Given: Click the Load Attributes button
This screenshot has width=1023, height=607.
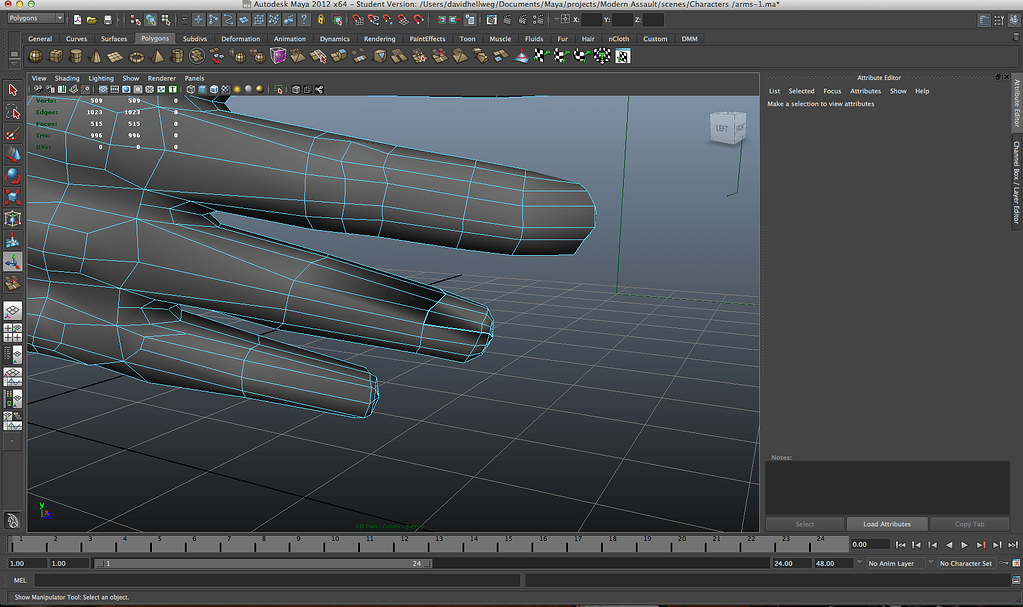Looking at the screenshot, I should point(887,524).
